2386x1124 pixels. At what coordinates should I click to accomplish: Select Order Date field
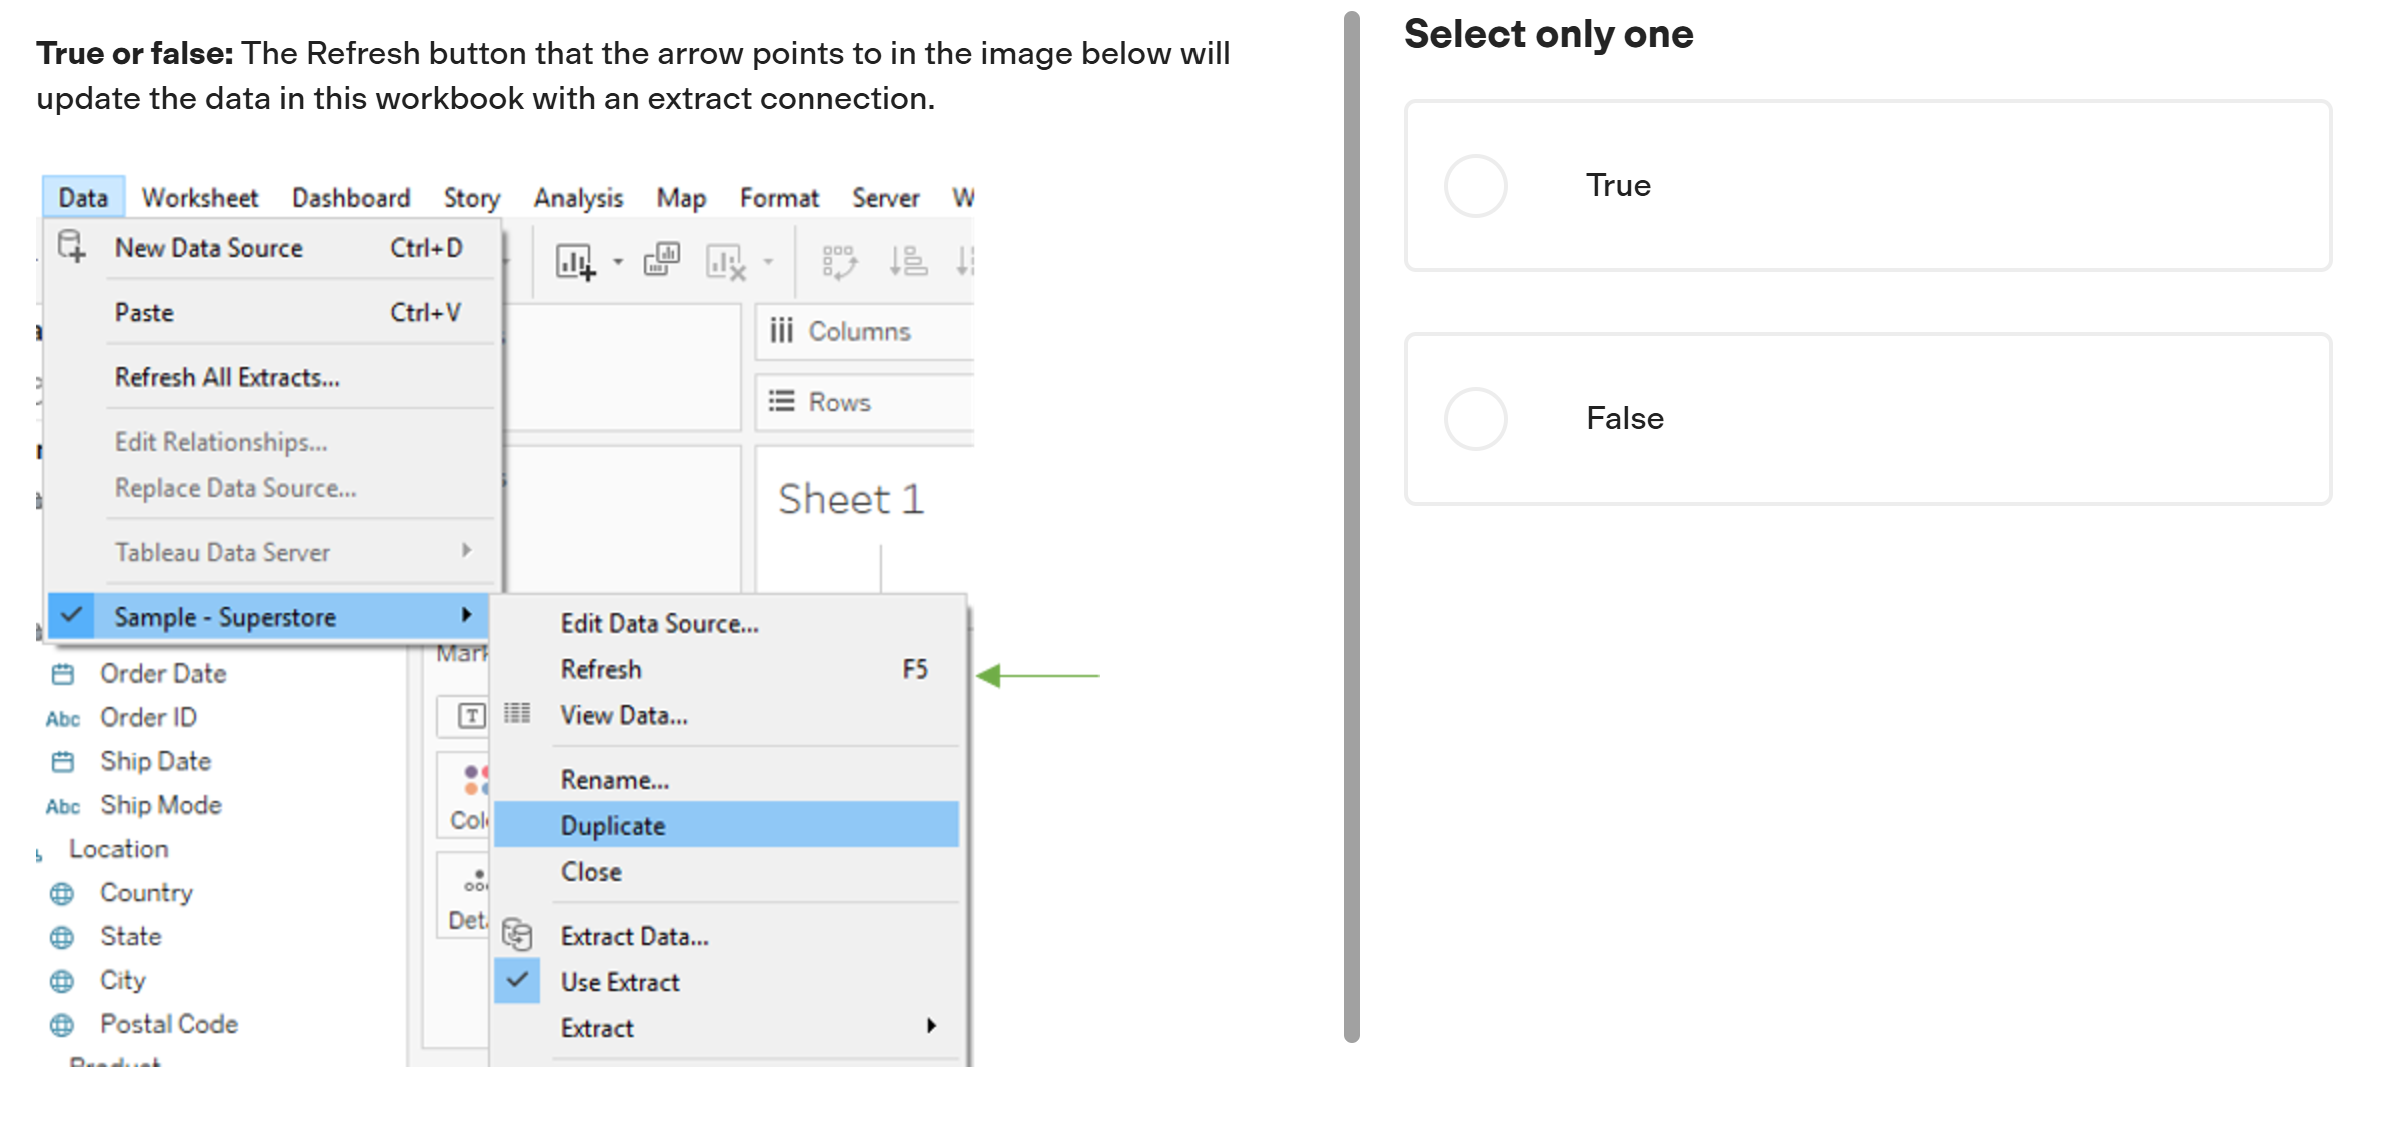tap(163, 674)
